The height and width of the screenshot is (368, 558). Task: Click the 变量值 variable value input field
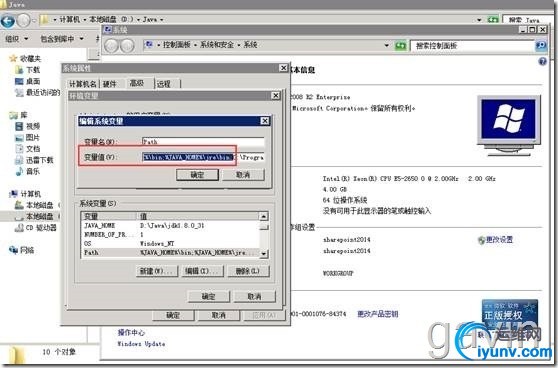[x=203, y=157]
